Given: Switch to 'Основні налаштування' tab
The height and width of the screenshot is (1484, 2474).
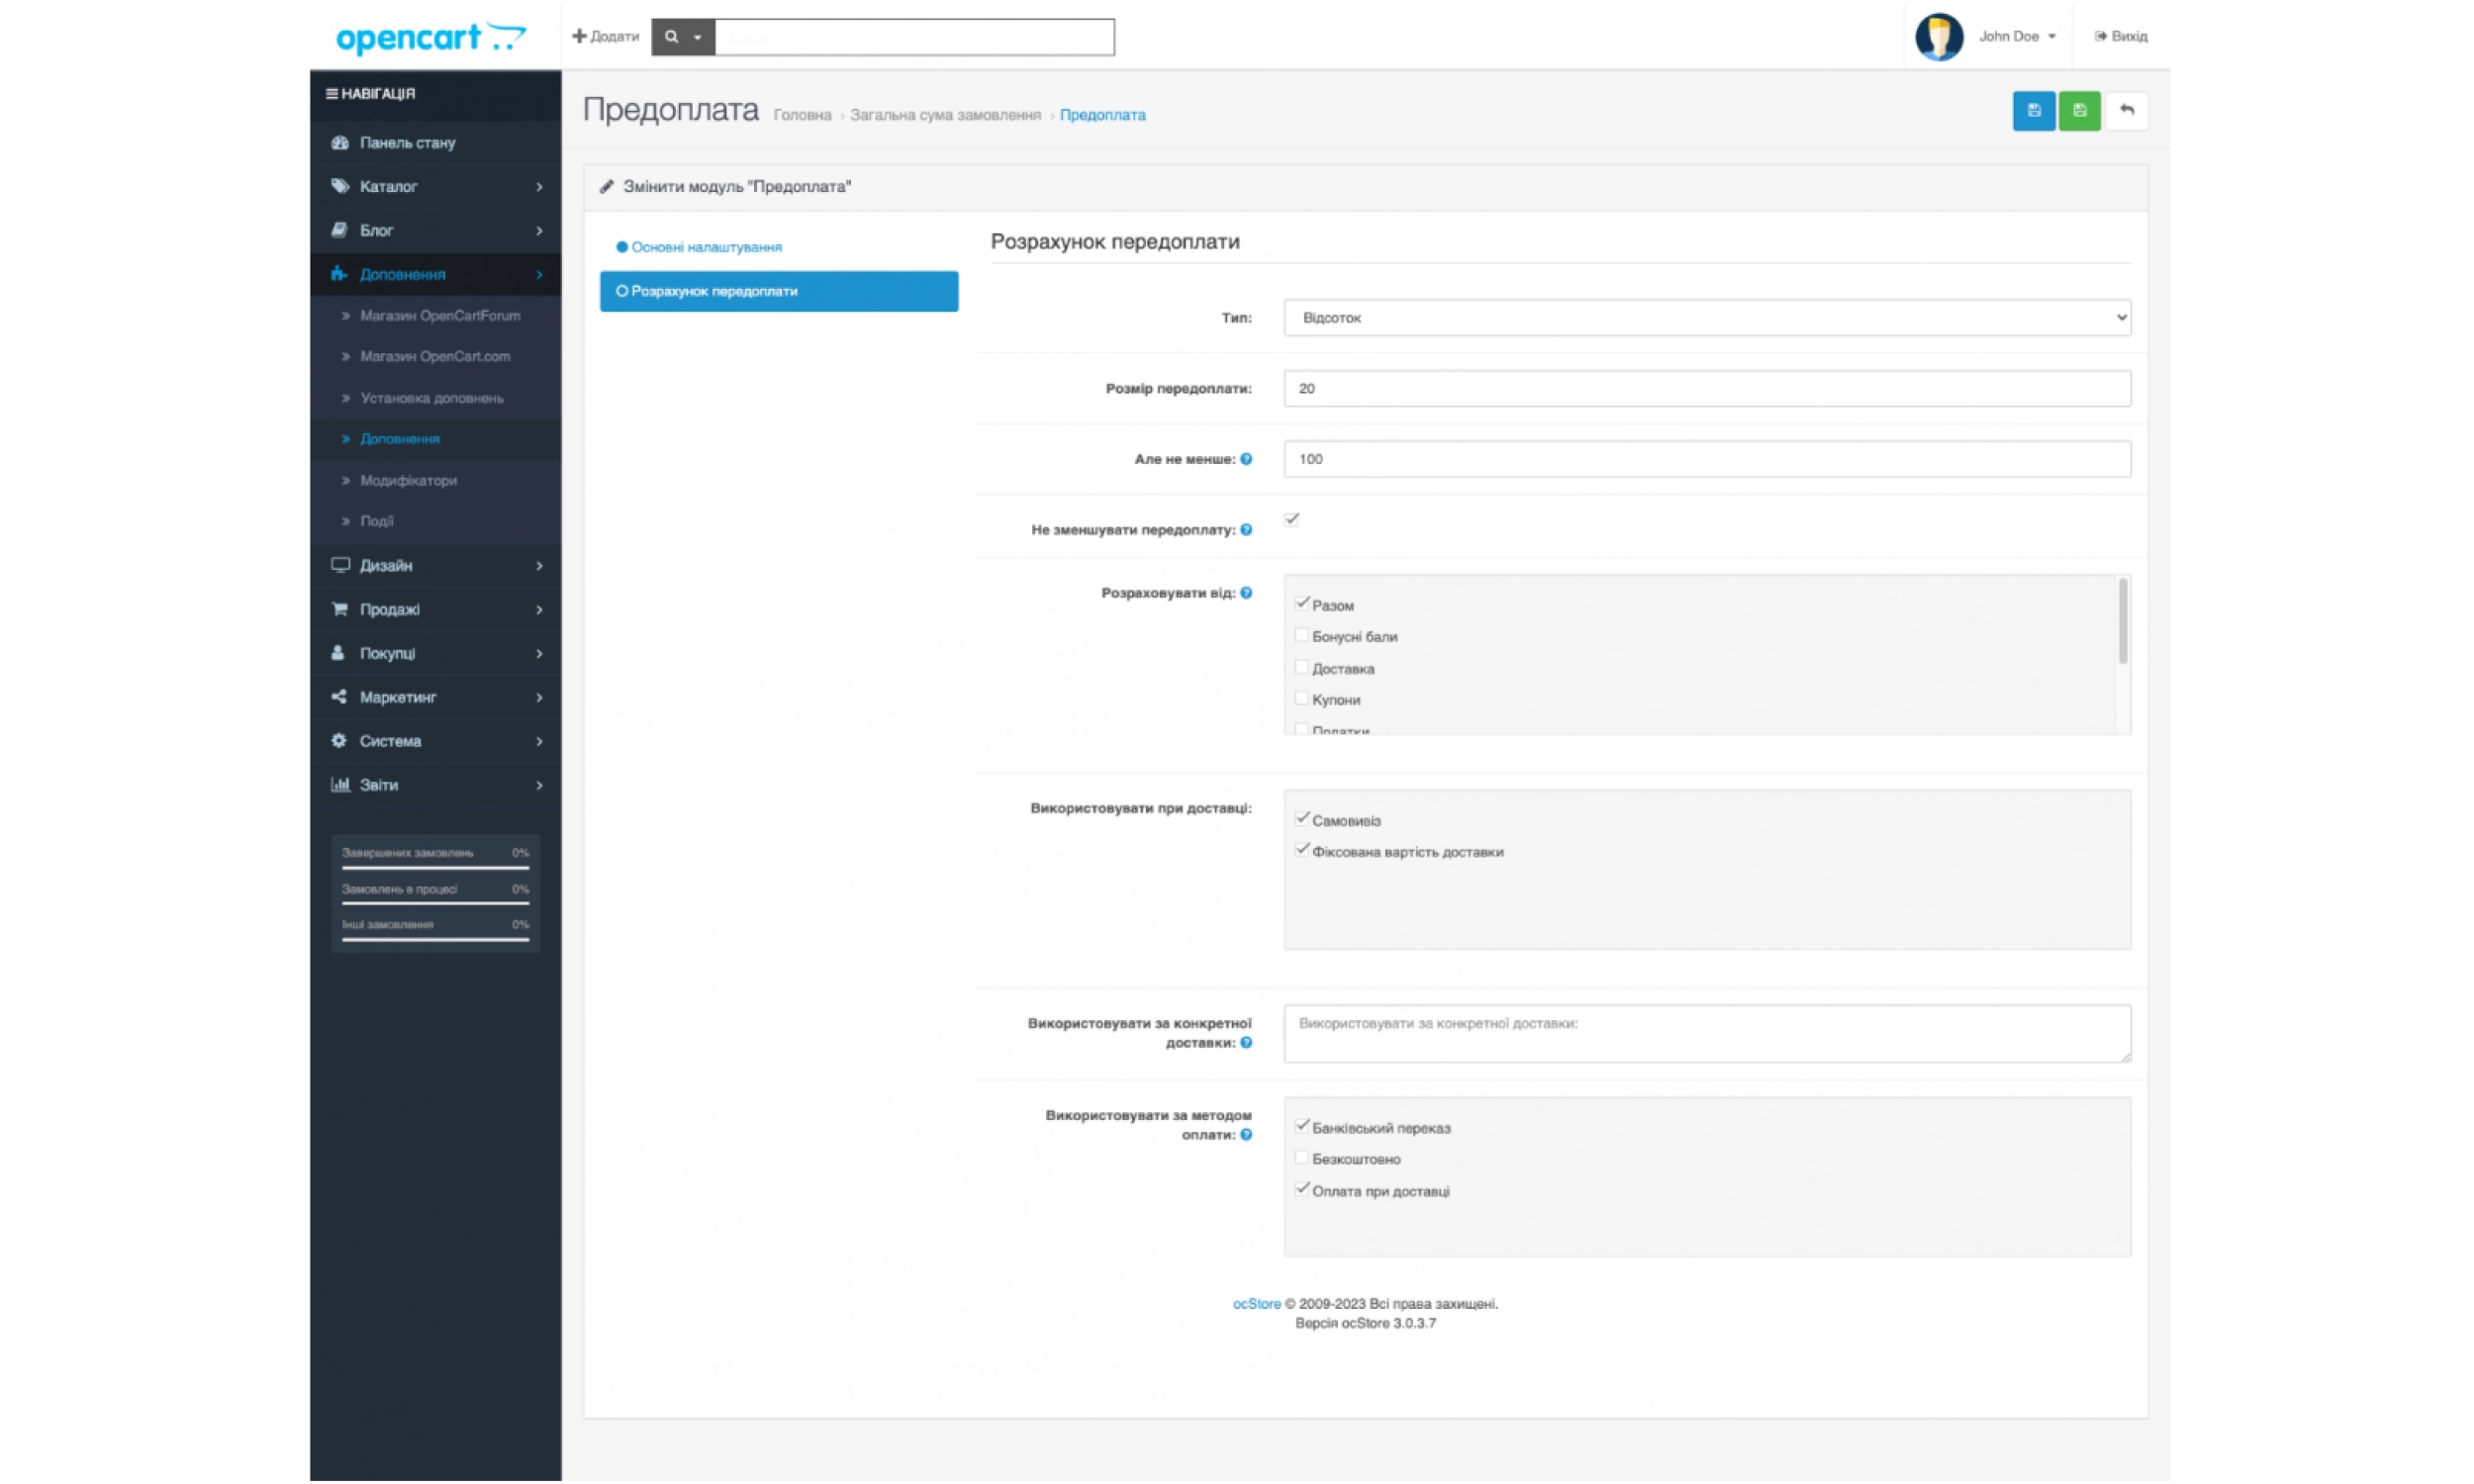Looking at the screenshot, I should click(705, 247).
